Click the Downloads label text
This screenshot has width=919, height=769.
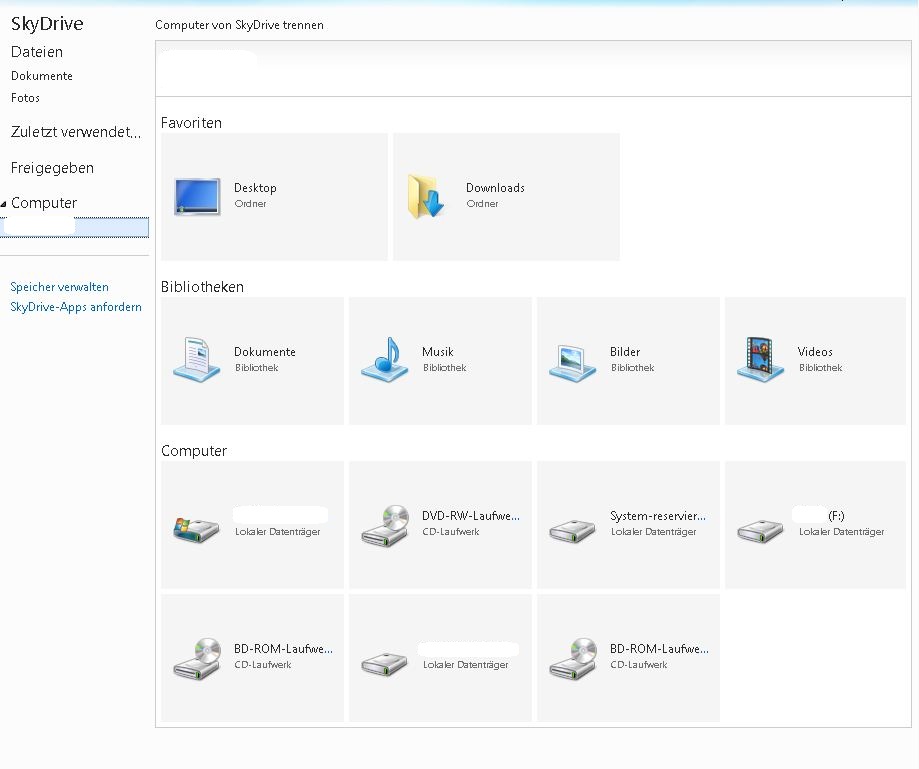[x=495, y=188]
